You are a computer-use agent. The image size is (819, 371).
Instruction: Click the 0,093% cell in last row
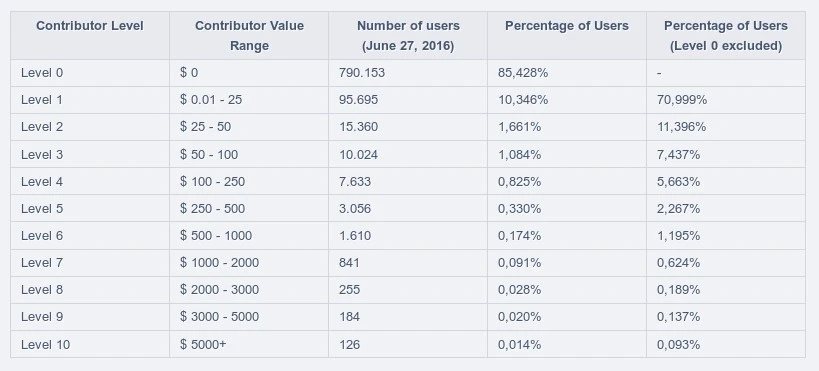point(678,344)
